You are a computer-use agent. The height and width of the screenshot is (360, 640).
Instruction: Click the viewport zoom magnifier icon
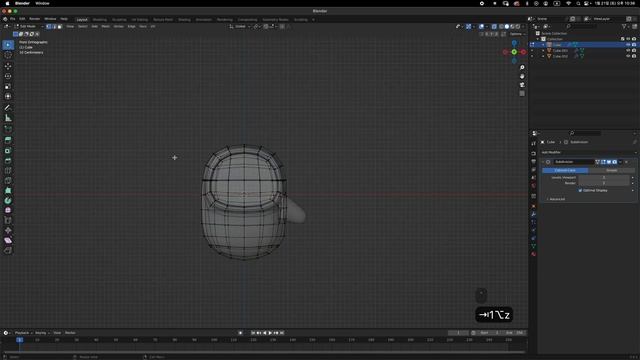point(522,67)
